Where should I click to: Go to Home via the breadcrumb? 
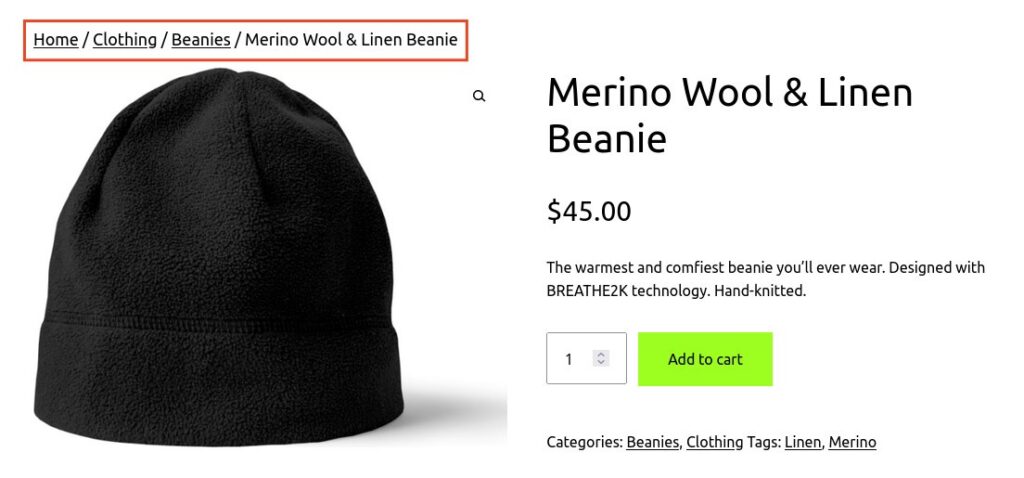pyautogui.click(x=55, y=40)
